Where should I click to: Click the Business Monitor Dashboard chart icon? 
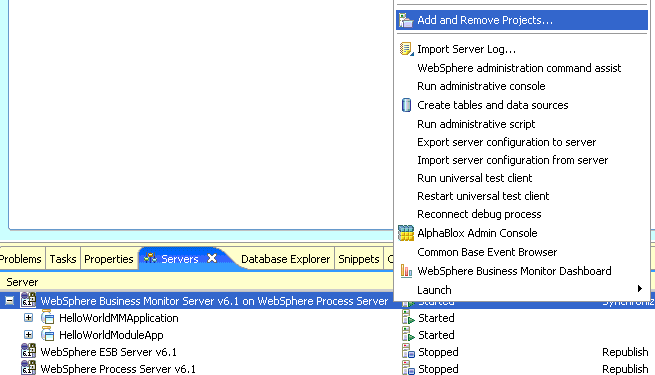point(406,271)
